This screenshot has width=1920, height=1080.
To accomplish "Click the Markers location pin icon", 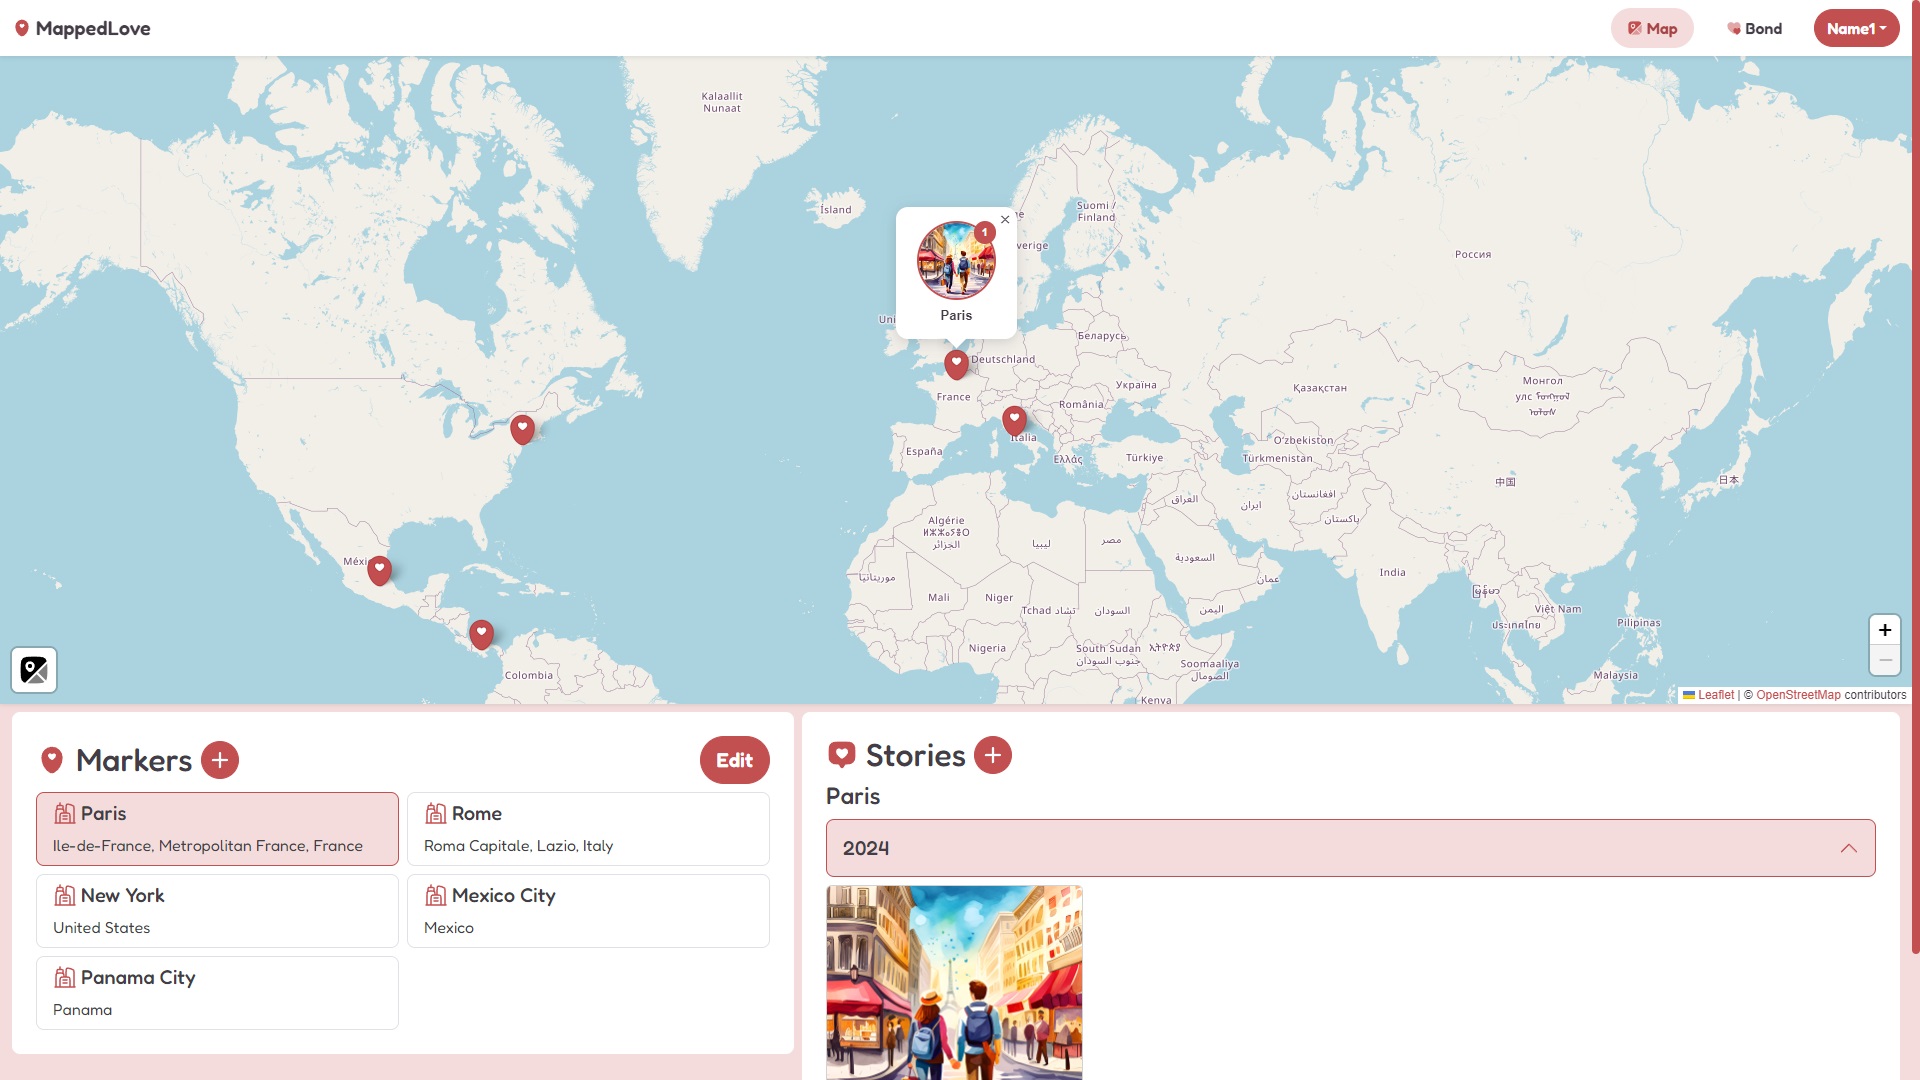I will (x=53, y=760).
